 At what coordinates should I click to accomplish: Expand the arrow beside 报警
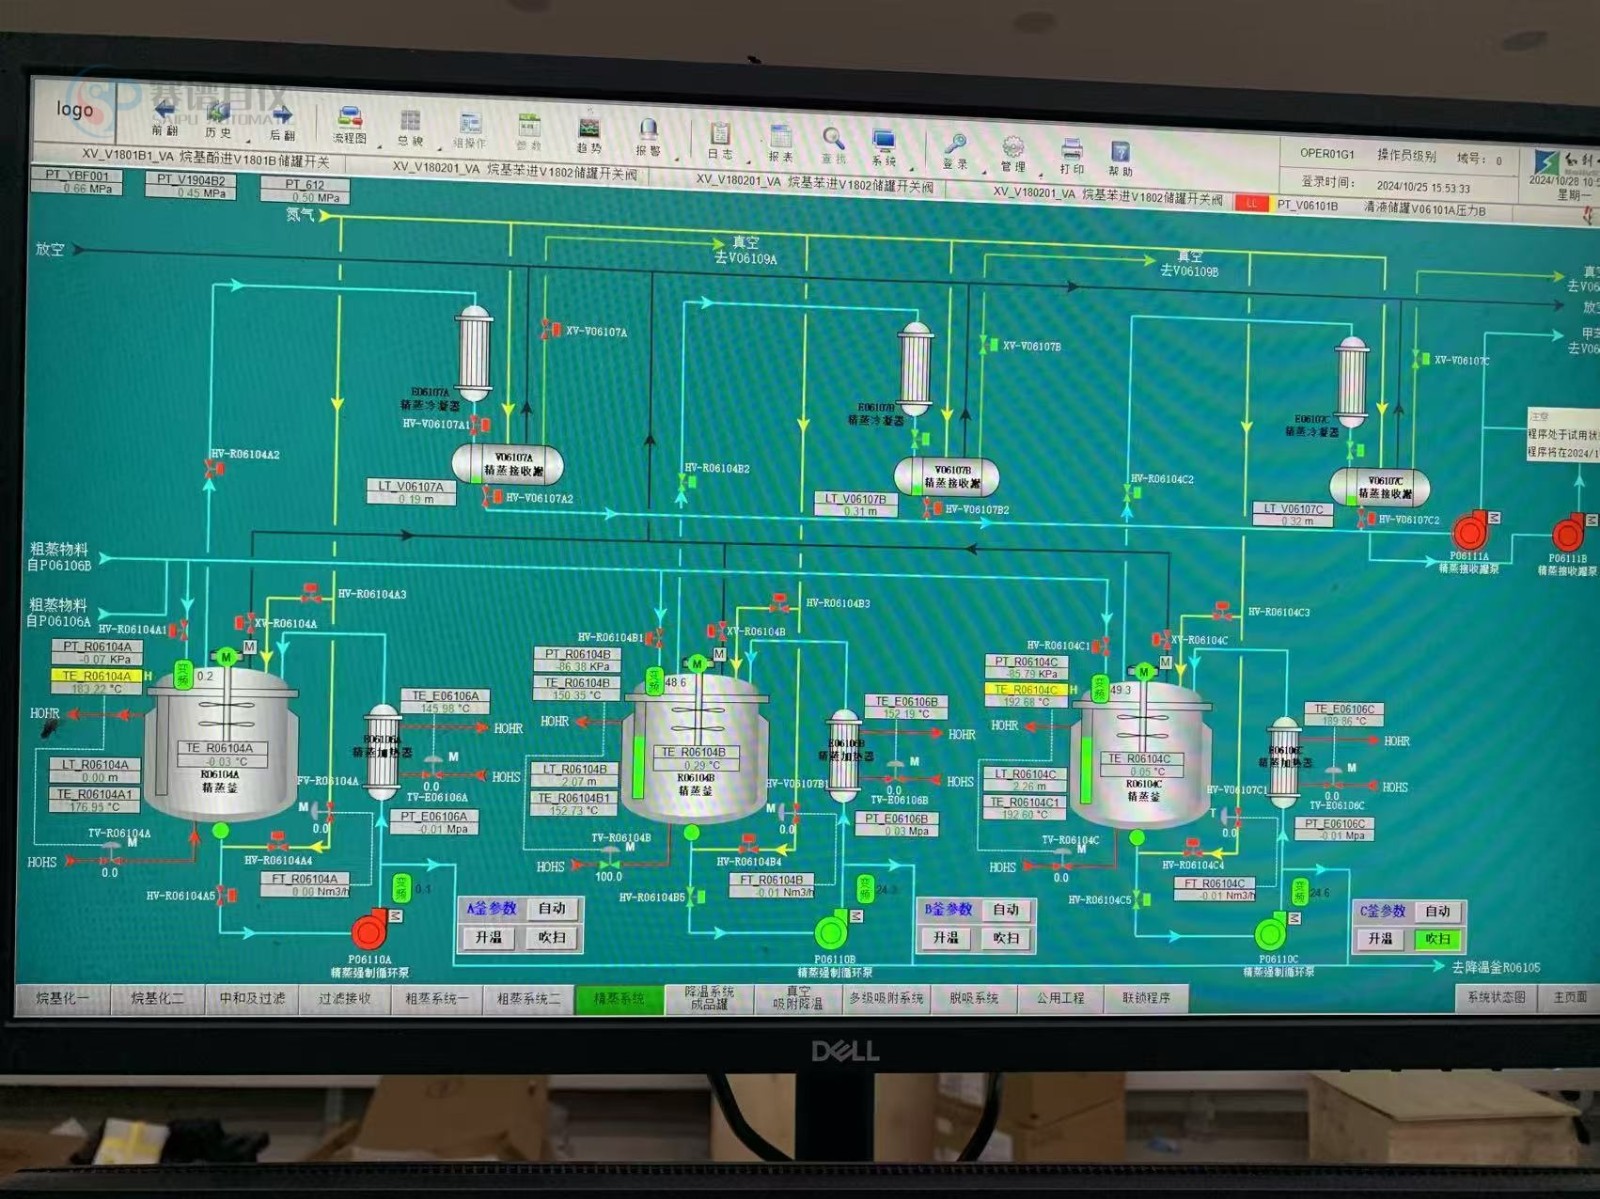point(677,159)
